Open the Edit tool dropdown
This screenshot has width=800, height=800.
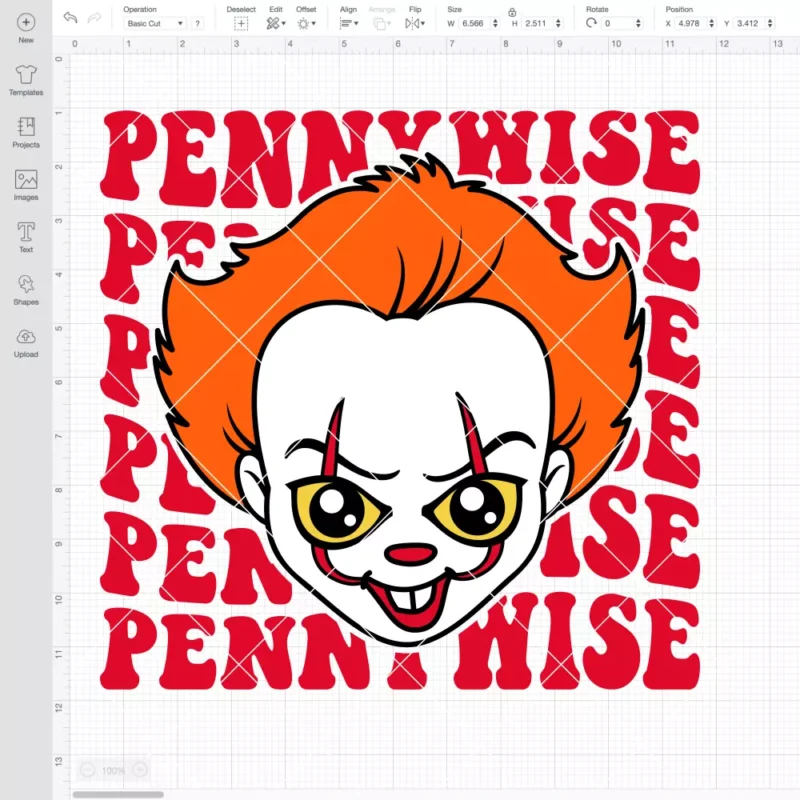(276, 23)
